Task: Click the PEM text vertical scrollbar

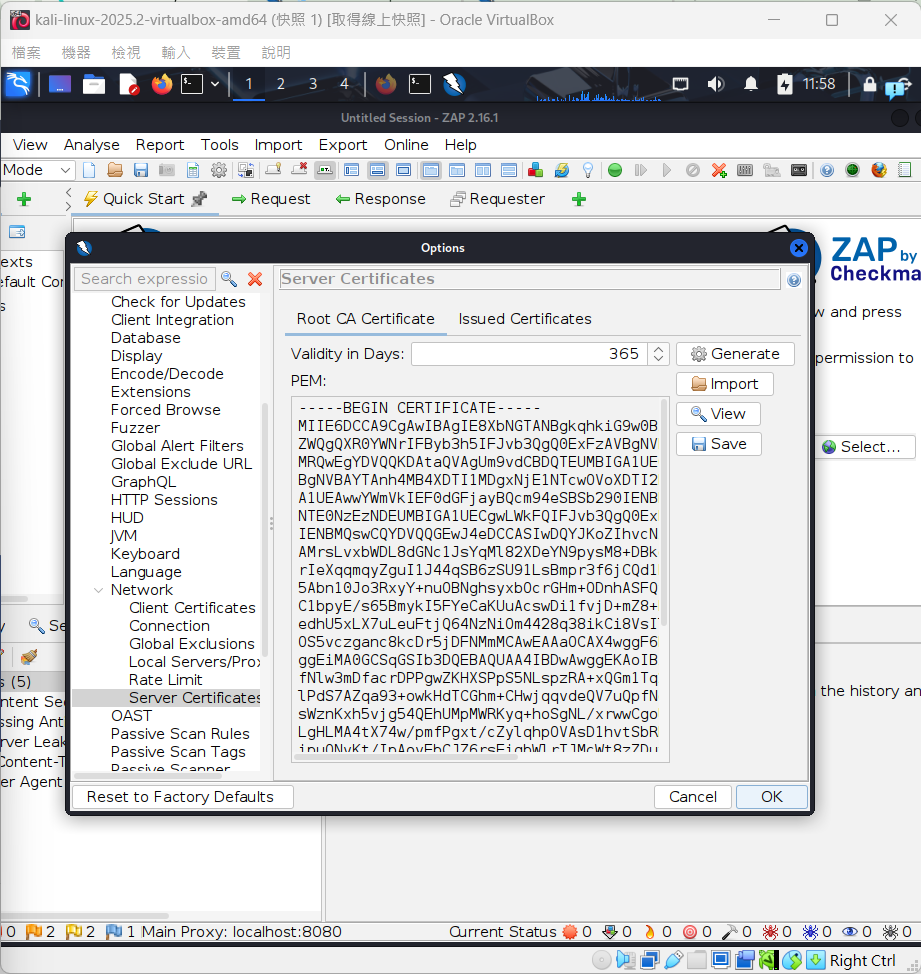Action: 664,512
